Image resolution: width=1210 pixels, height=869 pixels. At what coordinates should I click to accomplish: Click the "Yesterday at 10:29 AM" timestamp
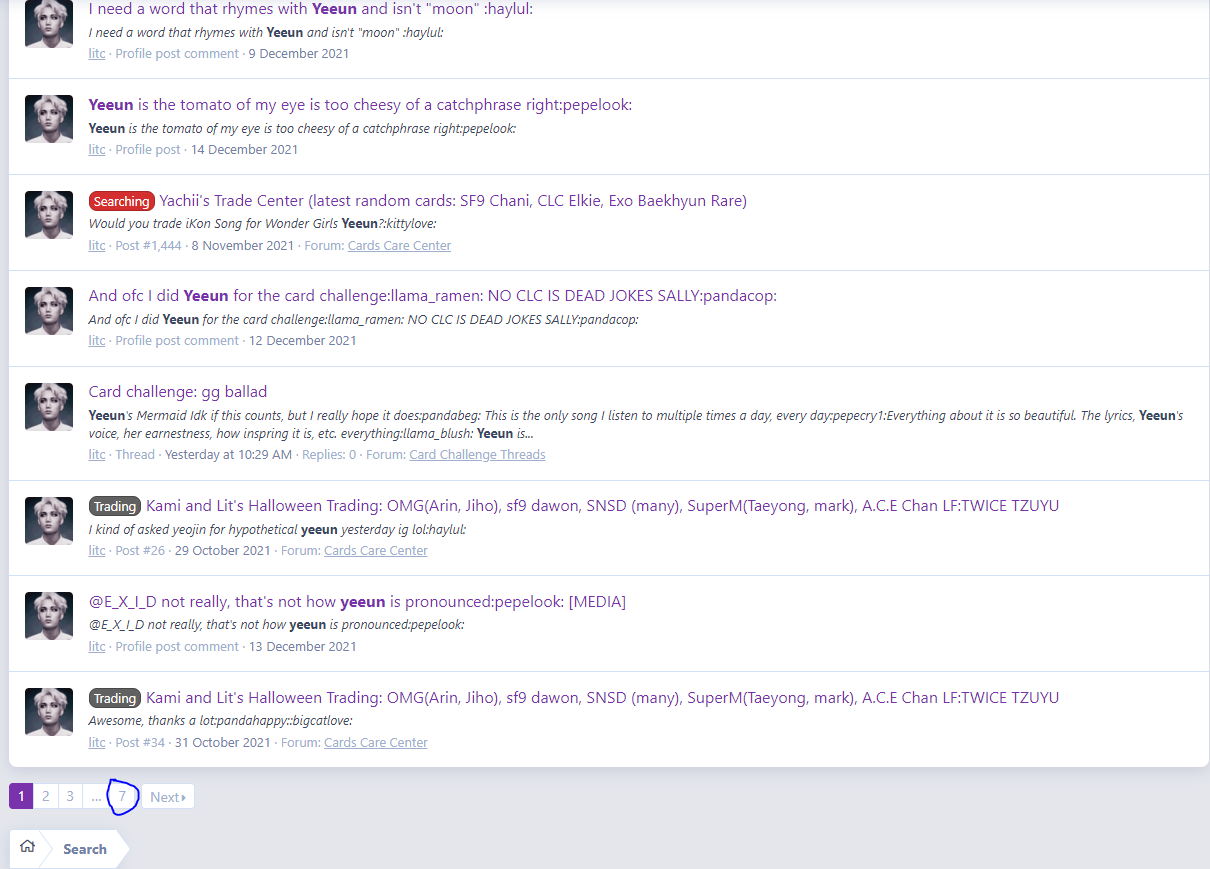228,455
